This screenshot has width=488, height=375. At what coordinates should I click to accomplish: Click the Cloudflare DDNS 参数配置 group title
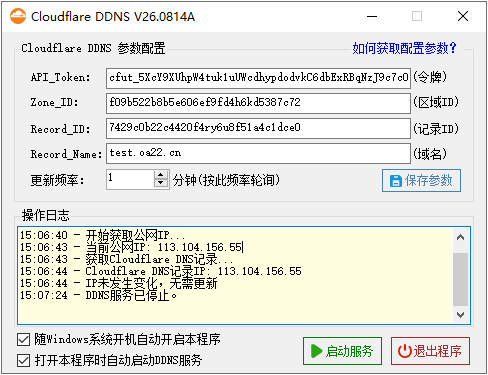(93, 48)
